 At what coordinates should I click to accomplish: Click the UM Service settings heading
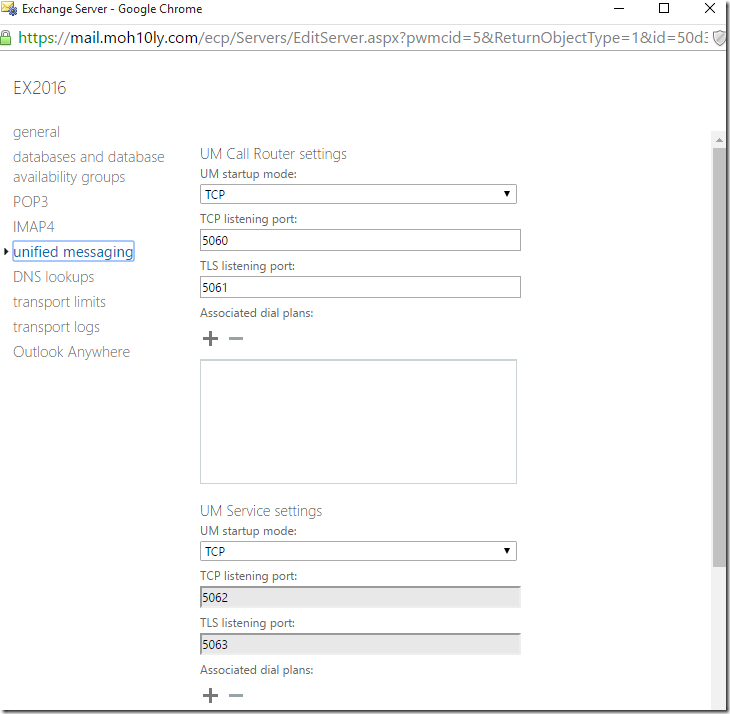point(261,511)
